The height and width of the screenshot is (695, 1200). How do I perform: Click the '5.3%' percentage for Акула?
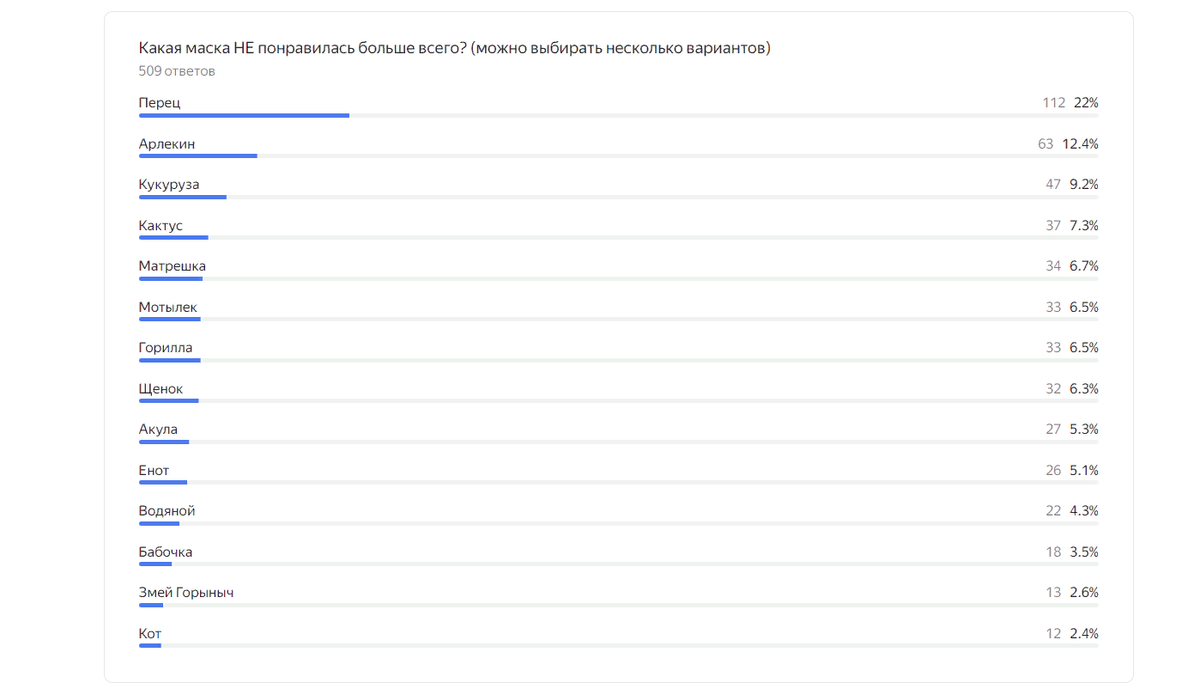pos(1084,429)
